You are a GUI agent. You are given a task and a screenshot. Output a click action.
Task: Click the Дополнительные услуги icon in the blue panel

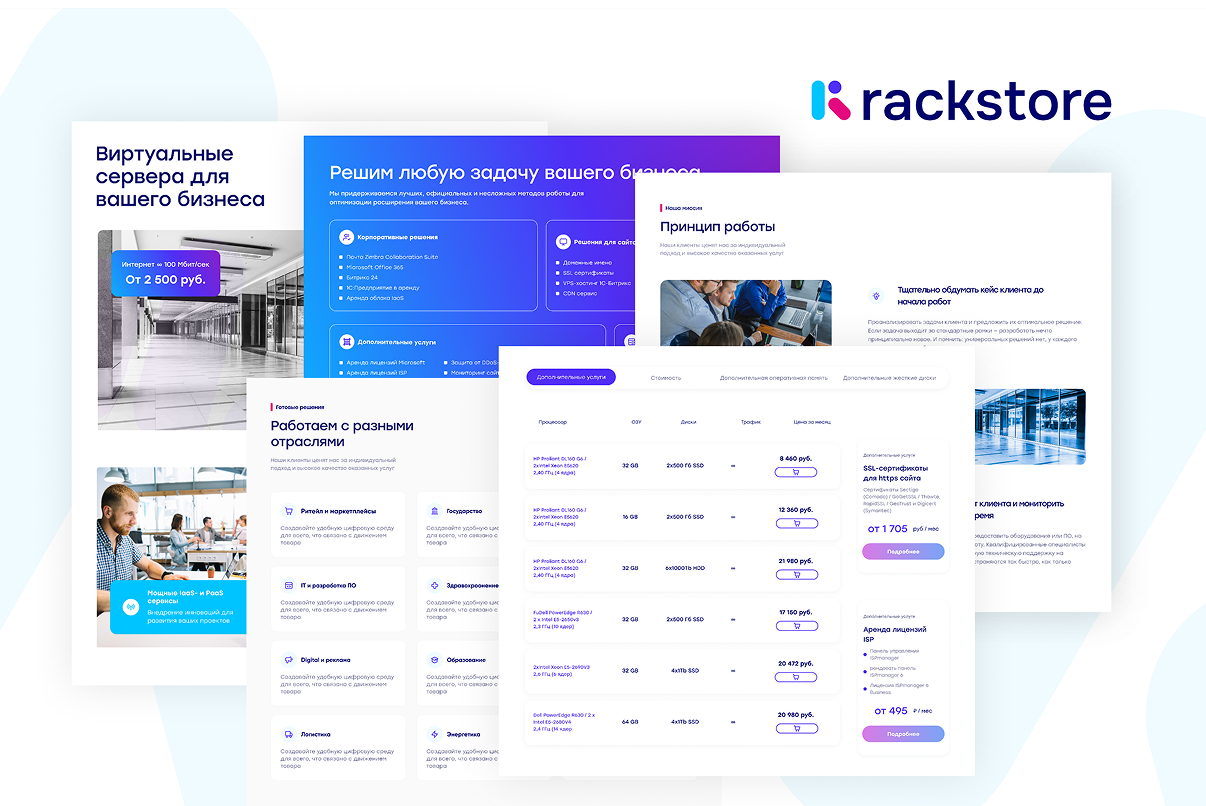(x=346, y=341)
